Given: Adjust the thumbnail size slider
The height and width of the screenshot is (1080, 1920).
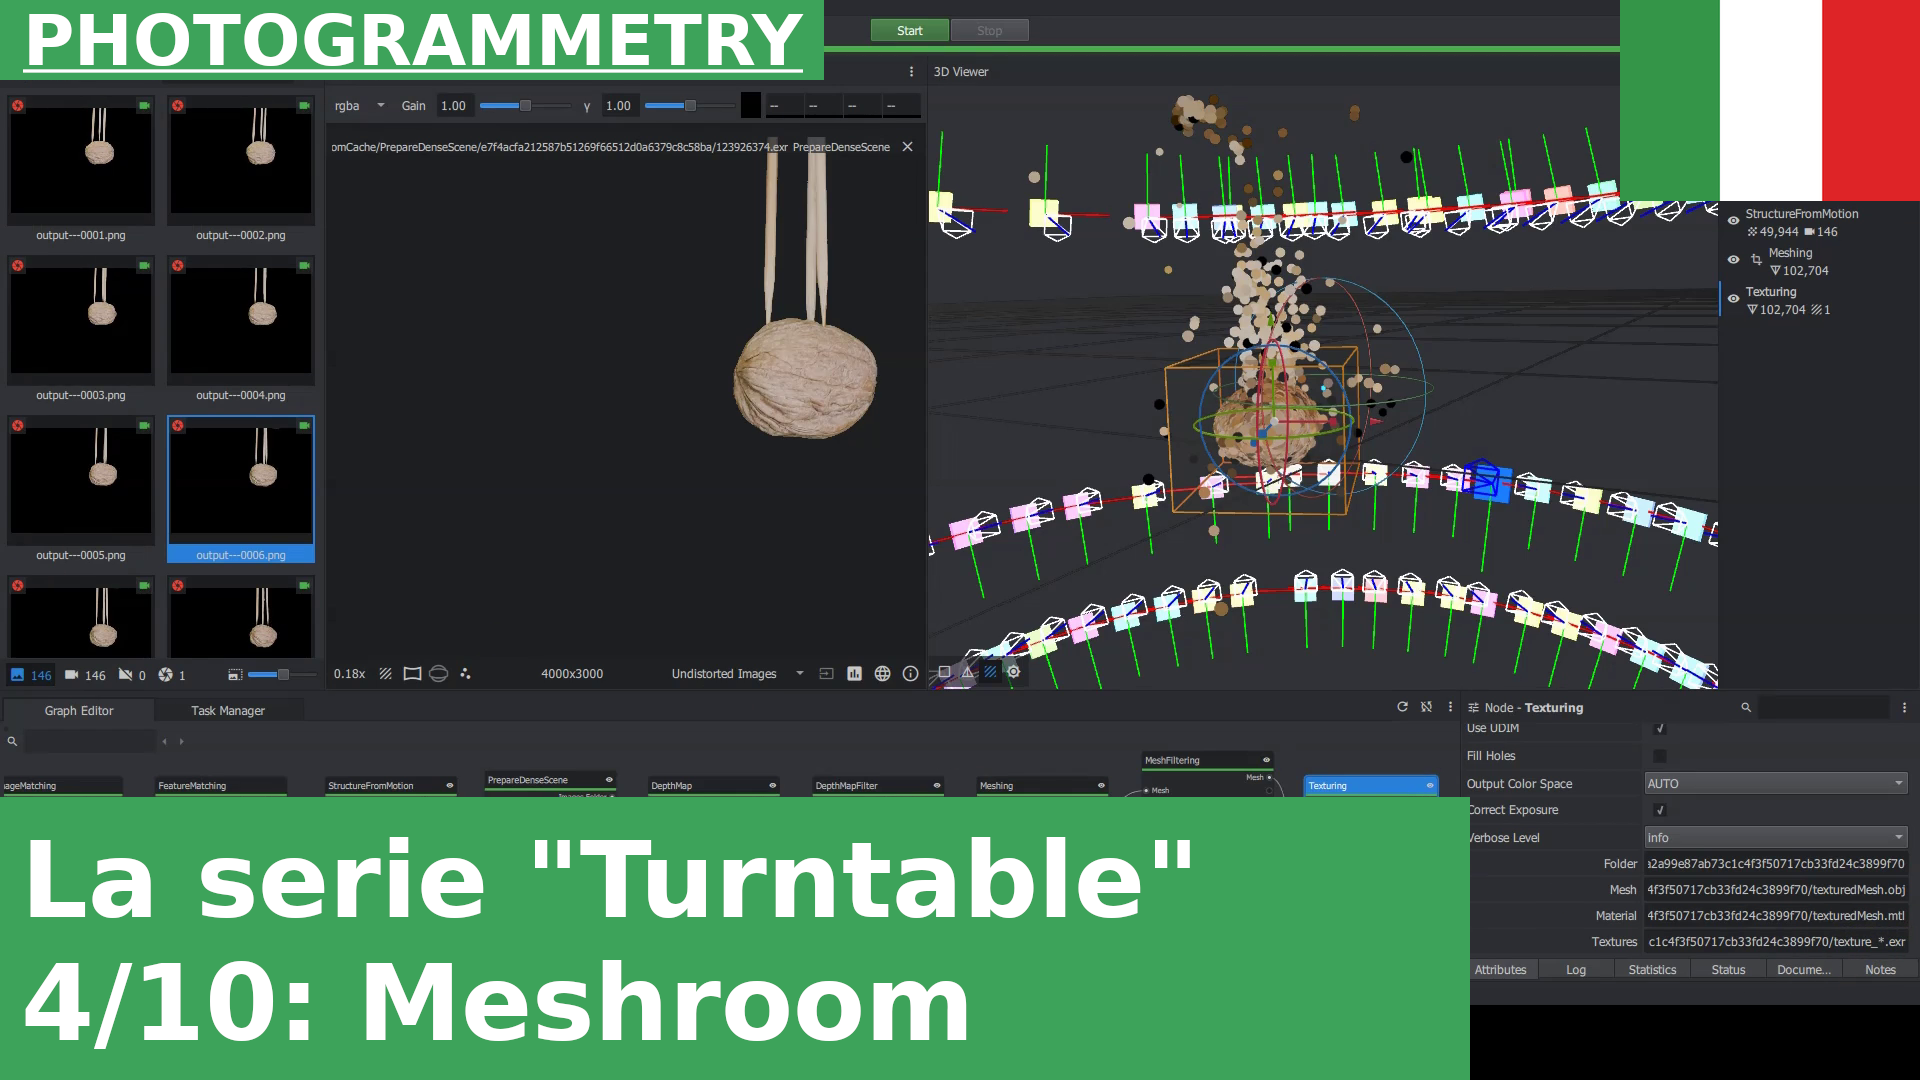Looking at the screenshot, I should click(x=283, y=675).
